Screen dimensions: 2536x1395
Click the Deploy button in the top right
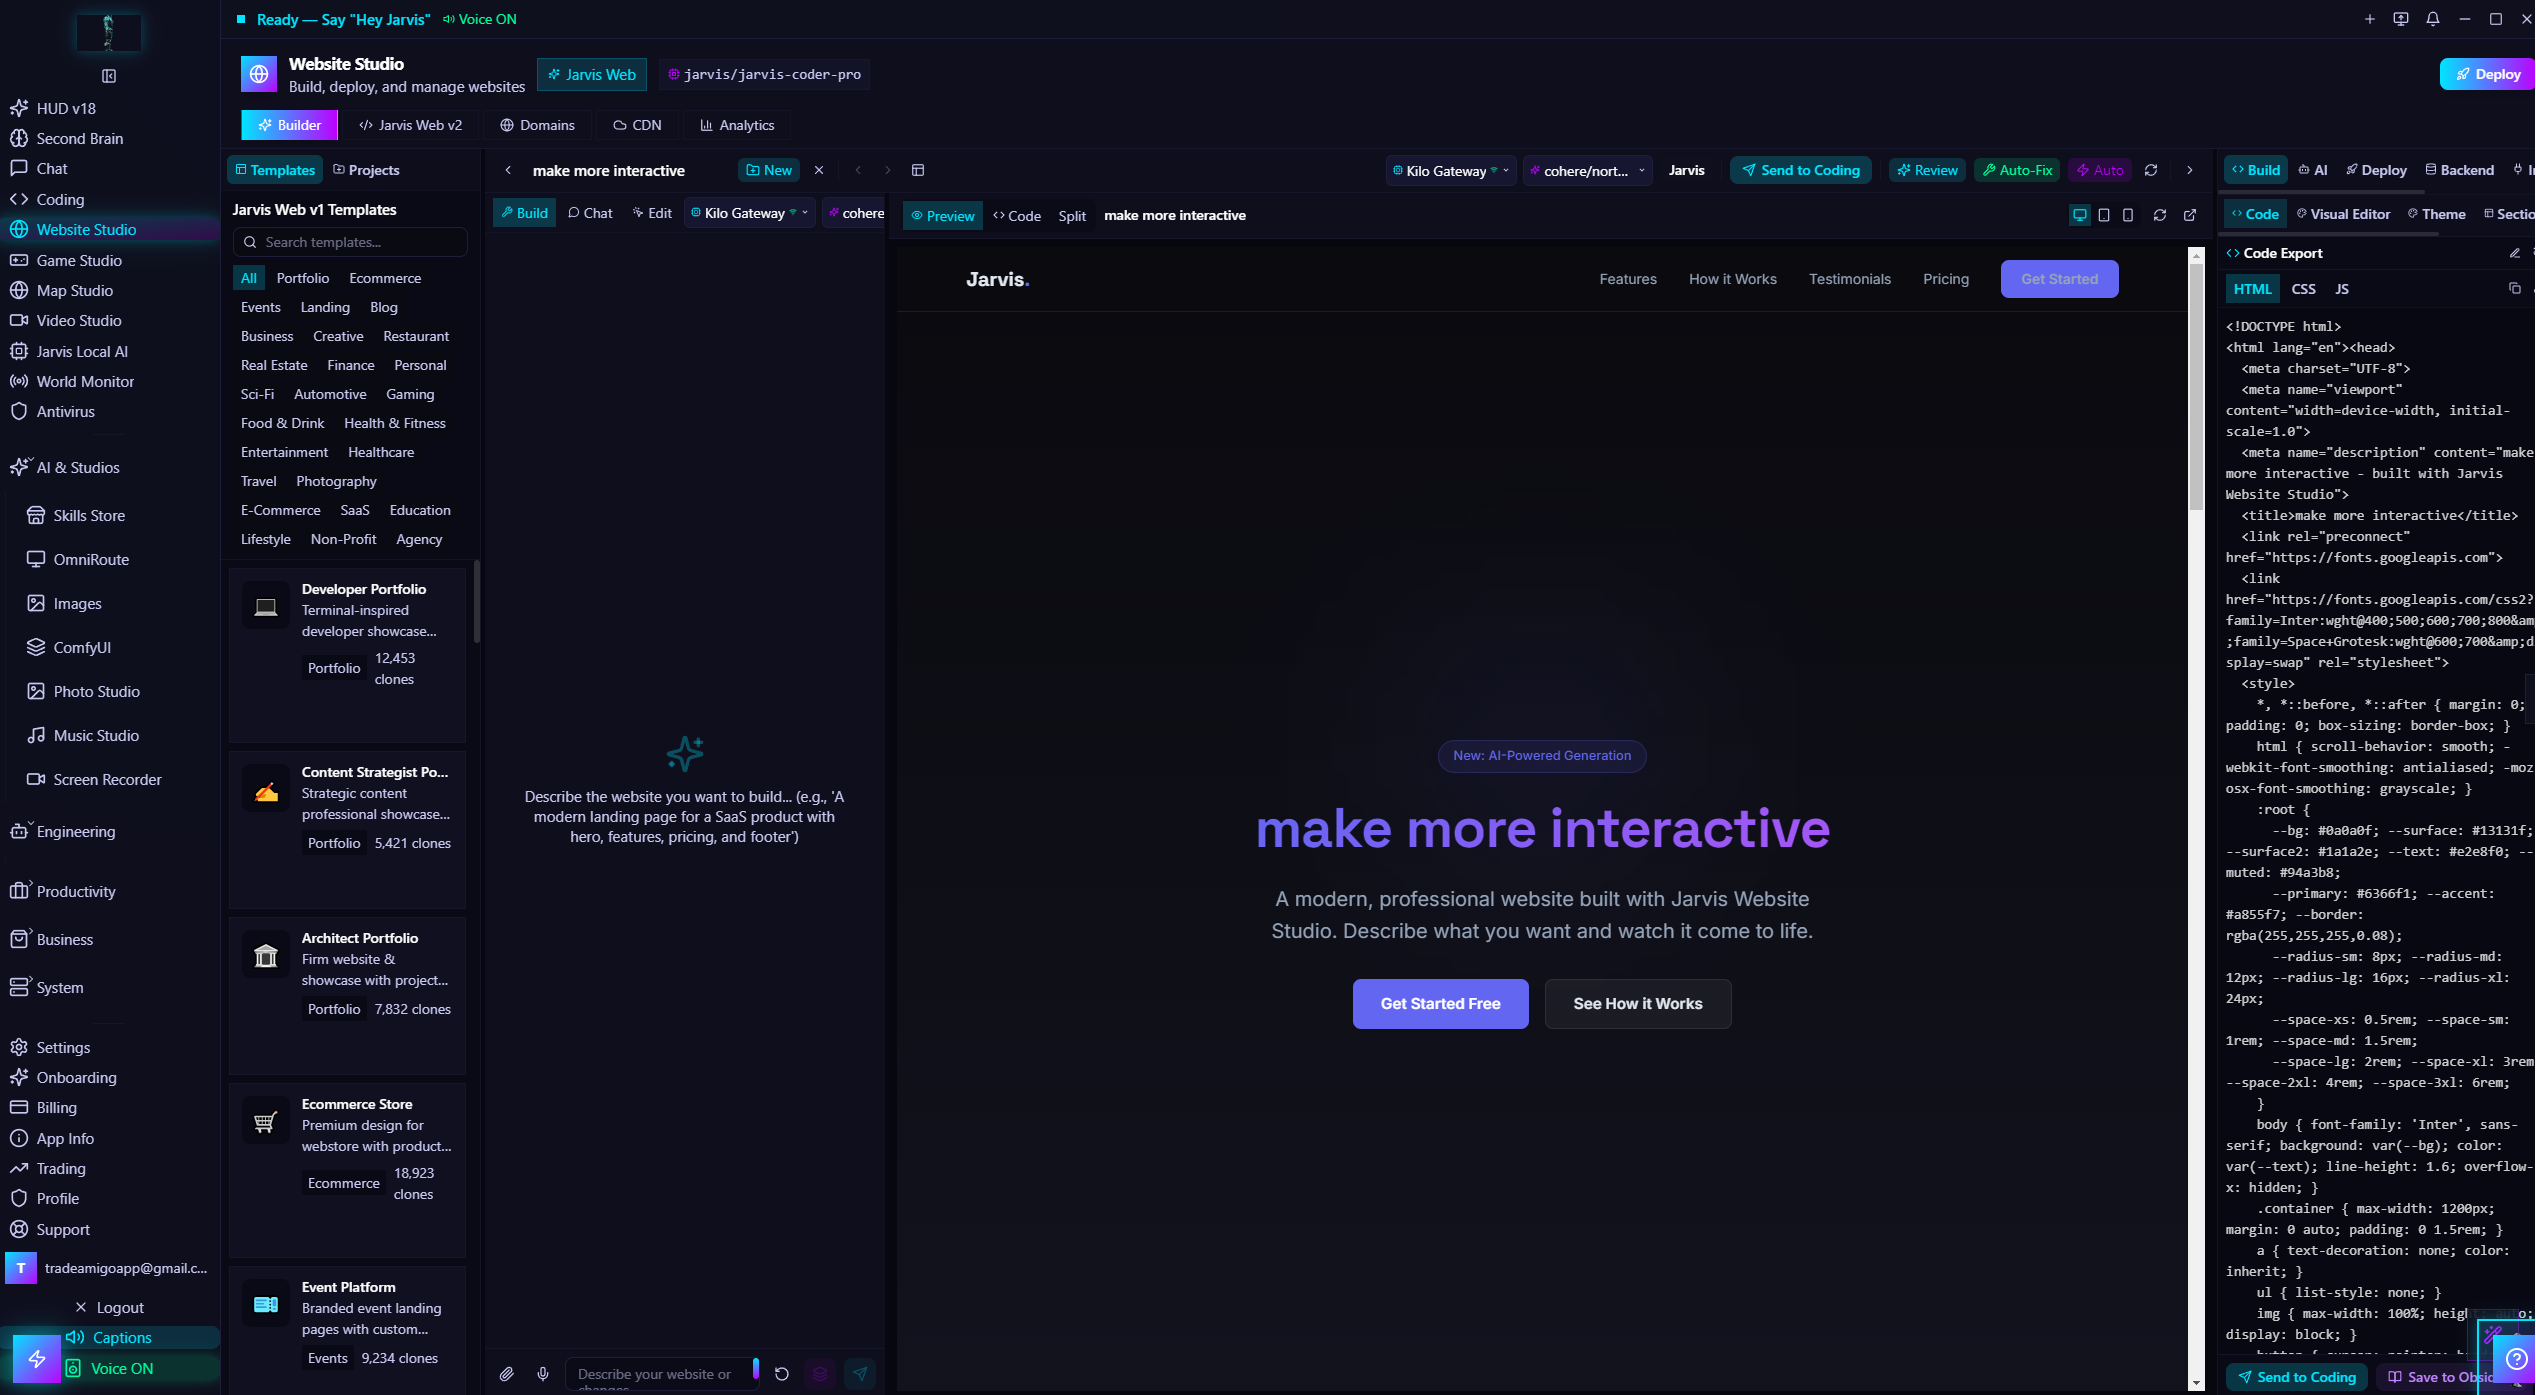pos(2490,74)
